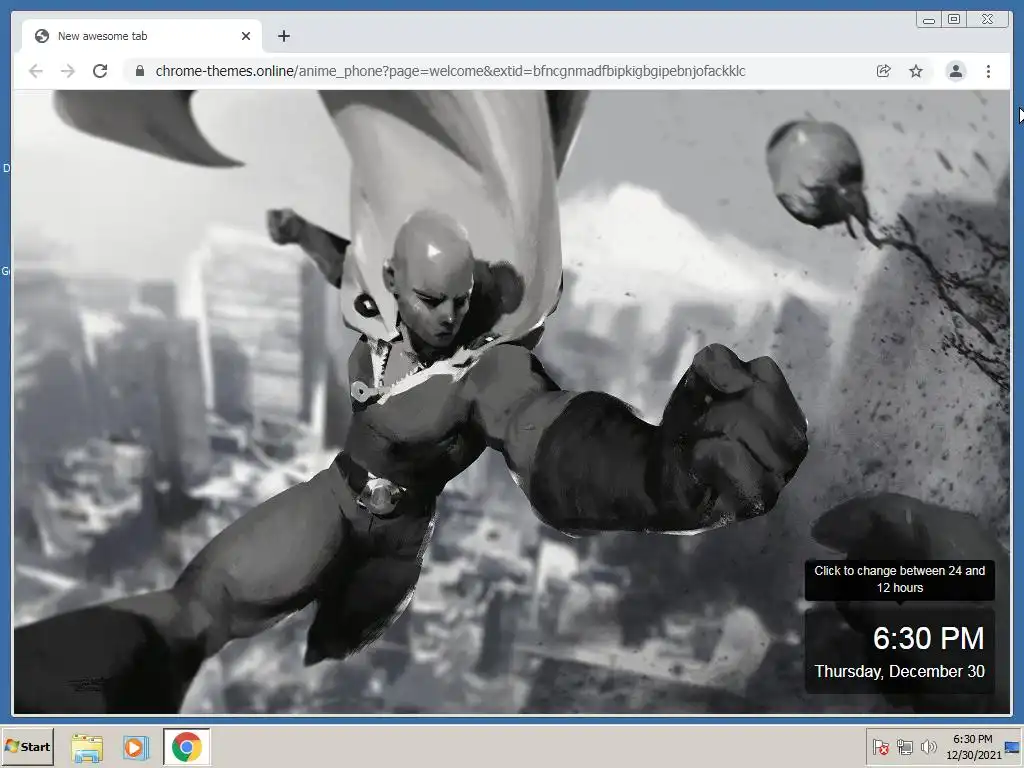Focus the chrome-themes.online address bar

(450, 71)
